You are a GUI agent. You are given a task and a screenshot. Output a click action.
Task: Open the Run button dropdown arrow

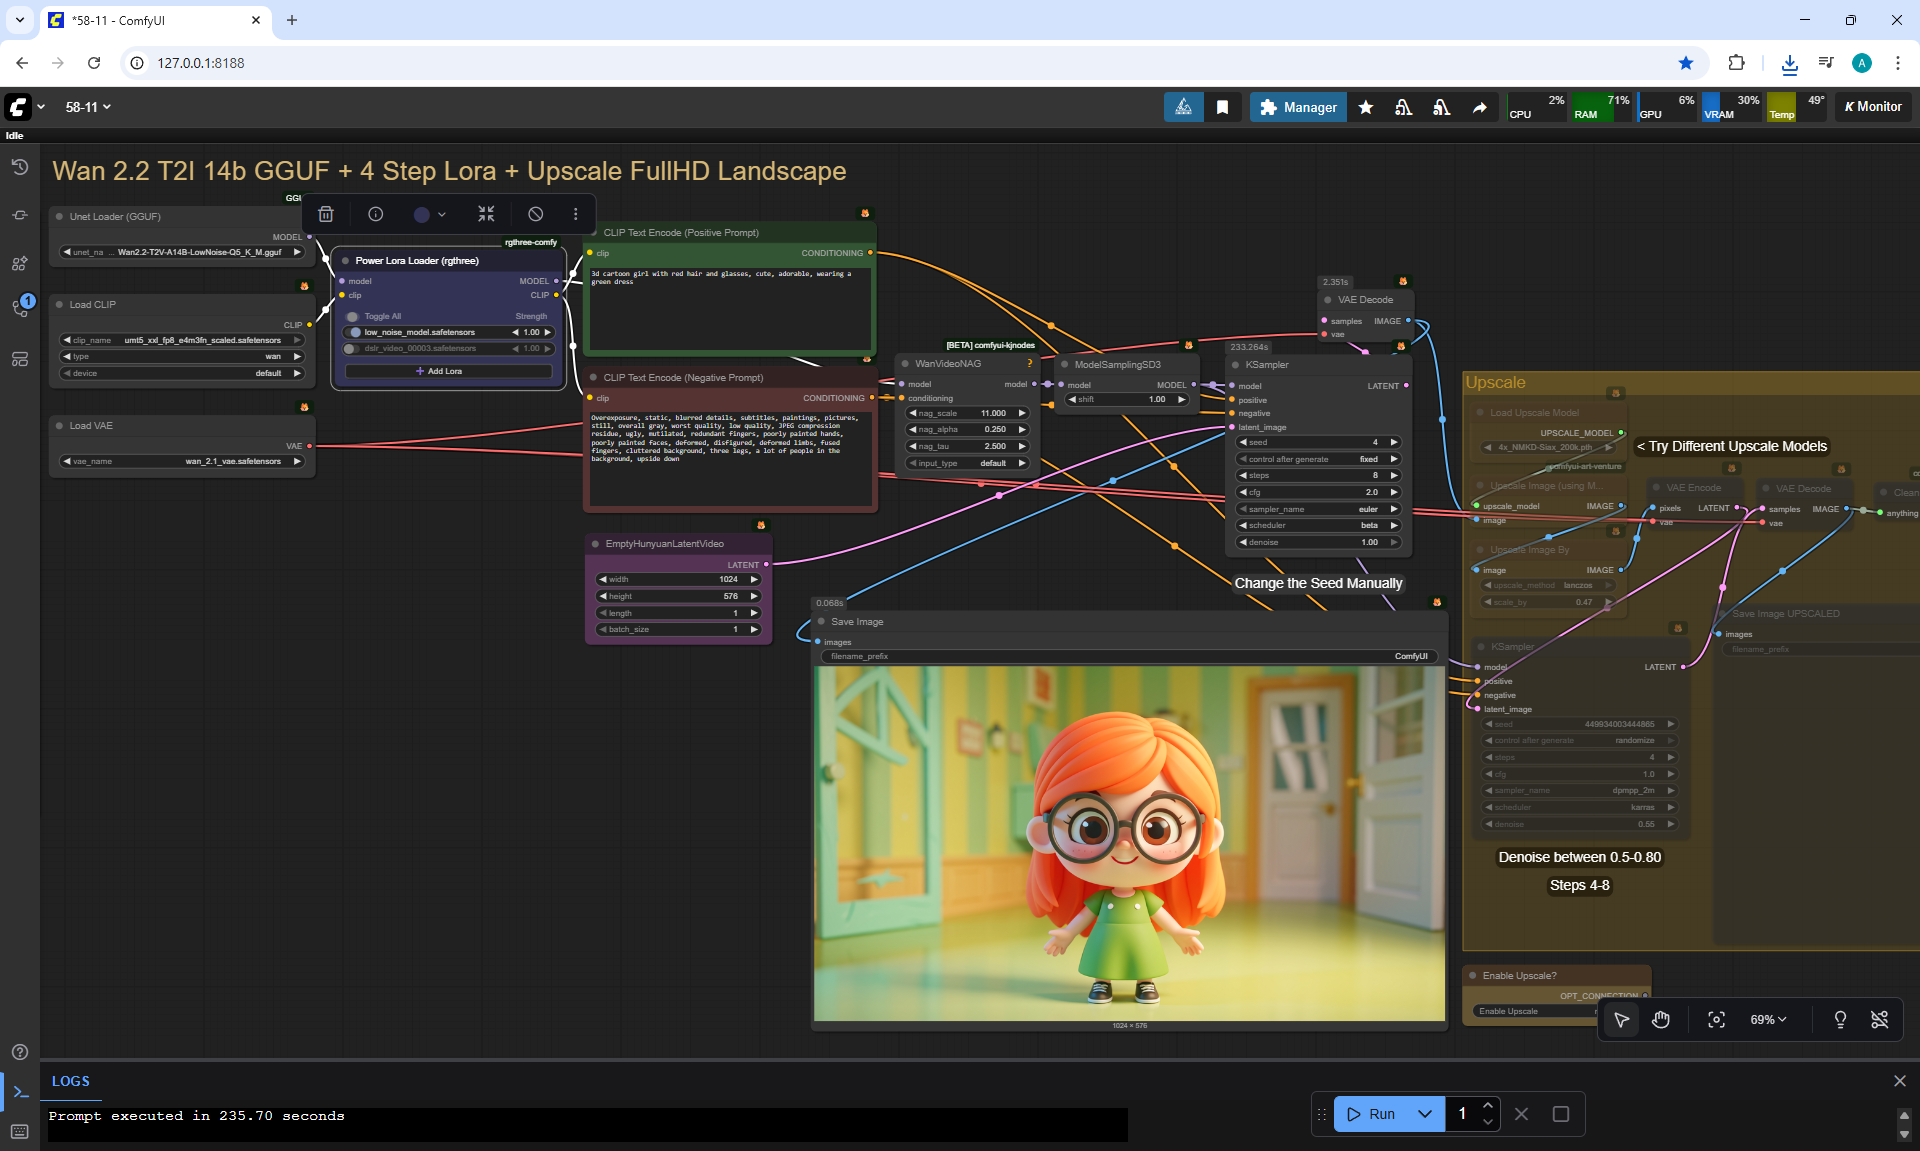pos(1424,1114)
